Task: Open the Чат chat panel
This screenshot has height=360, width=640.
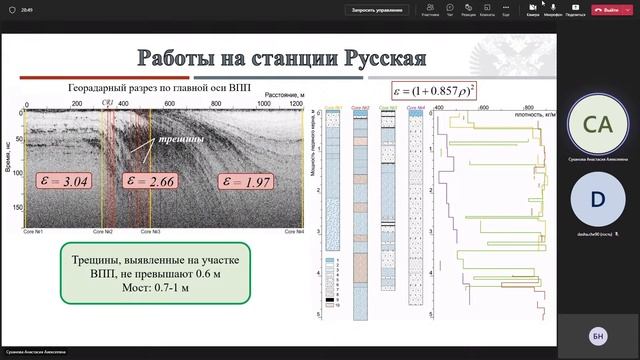Action: coord(450,10)
